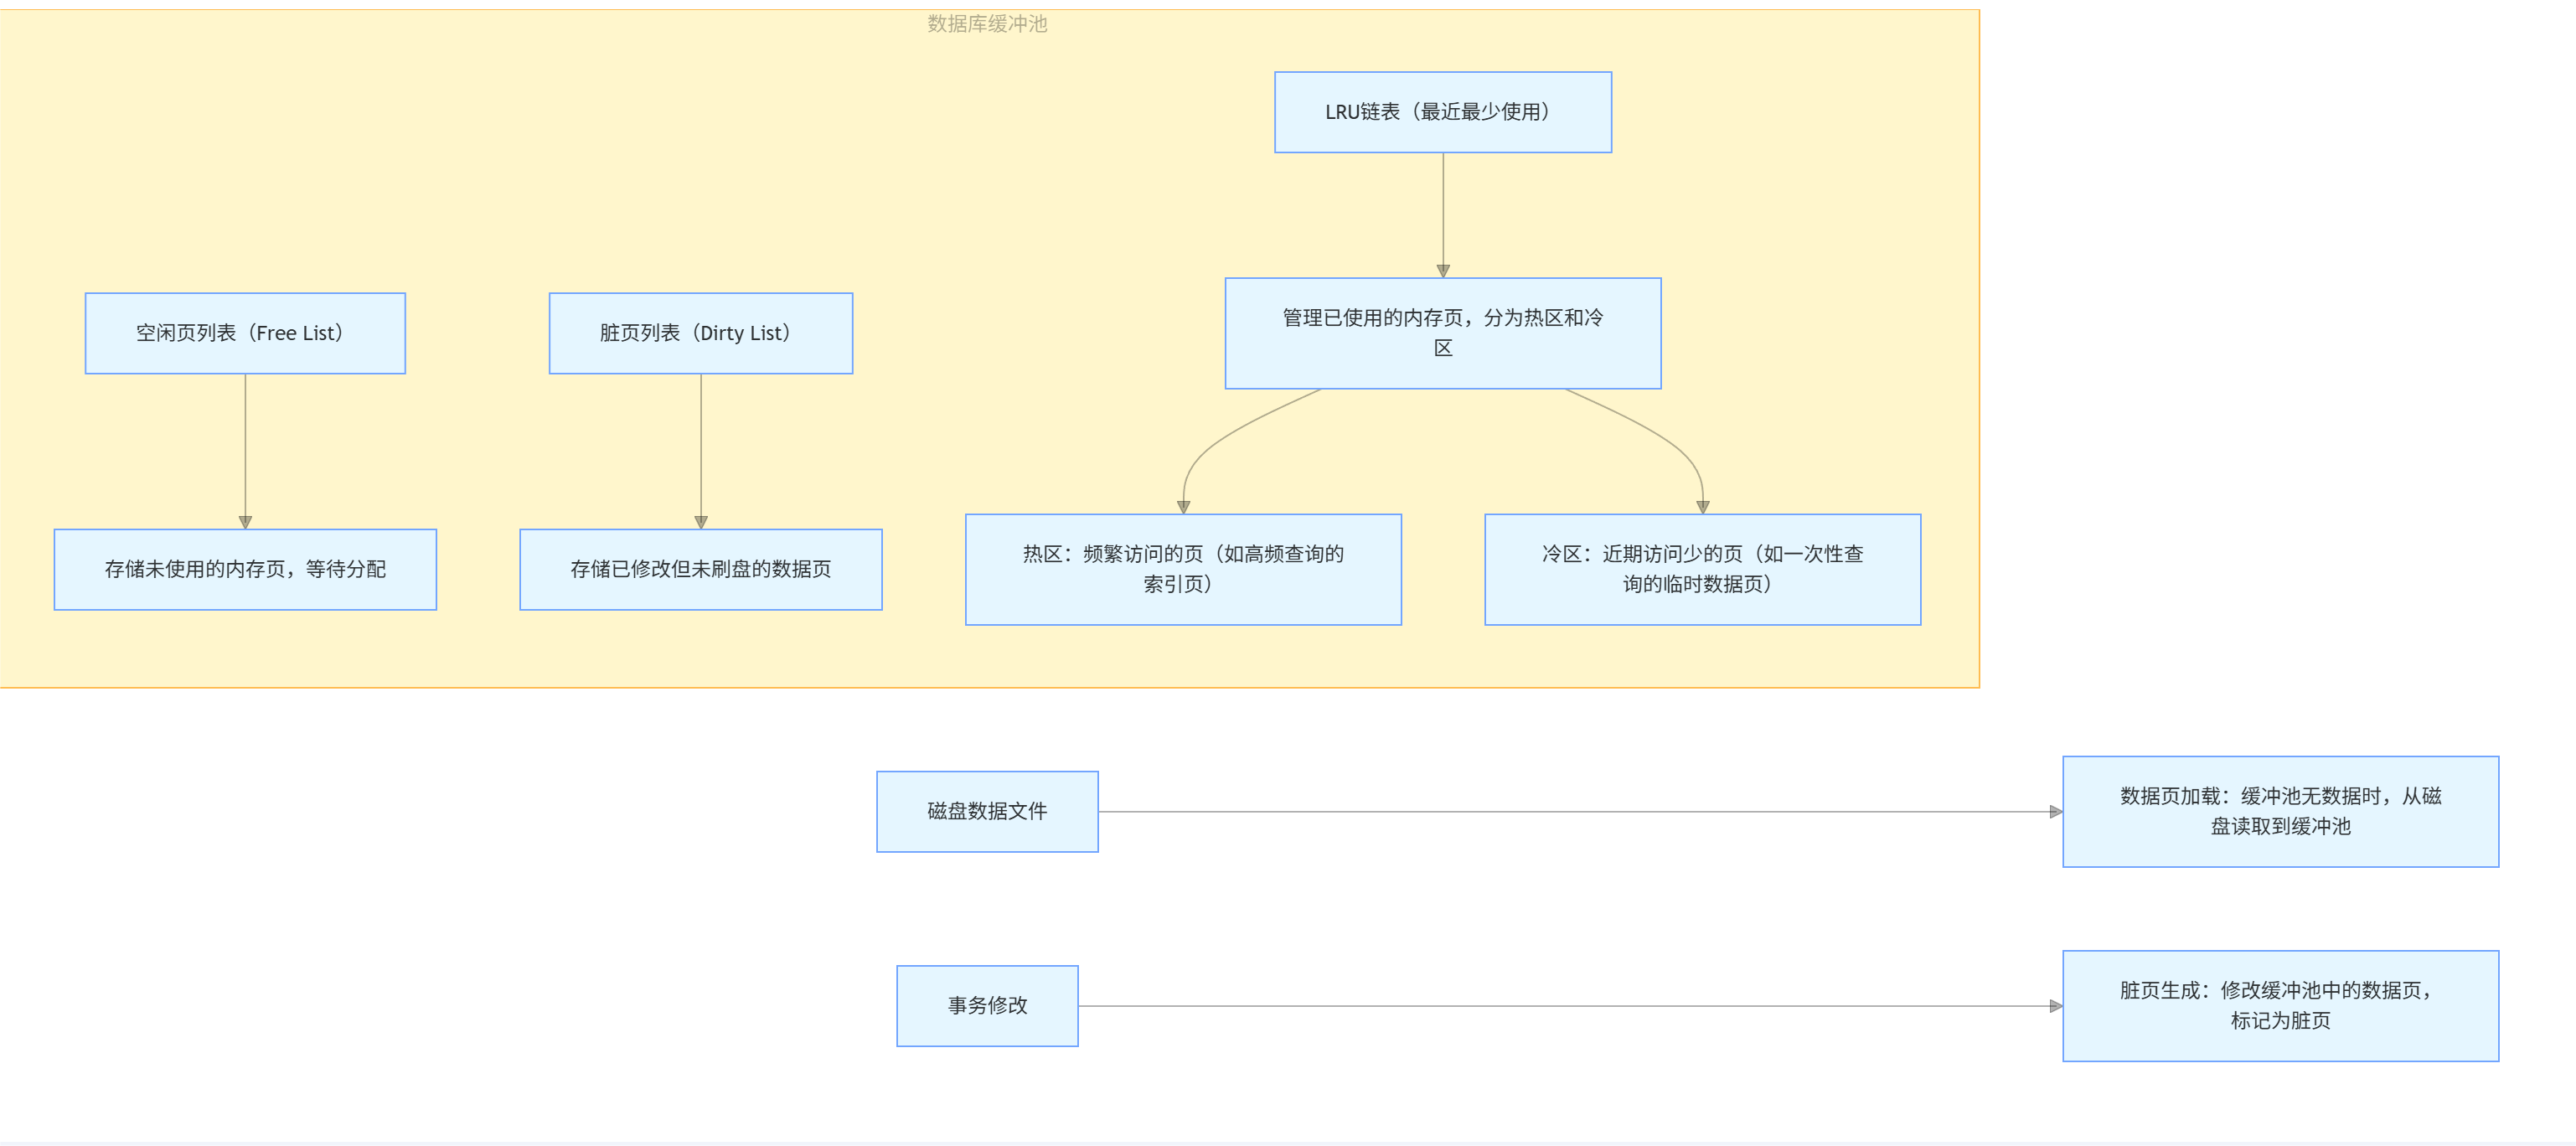Screen dimensions: 2576x1146
Task: Click the 存储已修改但未刷盘的数据页 node
Action: point(700,569)
